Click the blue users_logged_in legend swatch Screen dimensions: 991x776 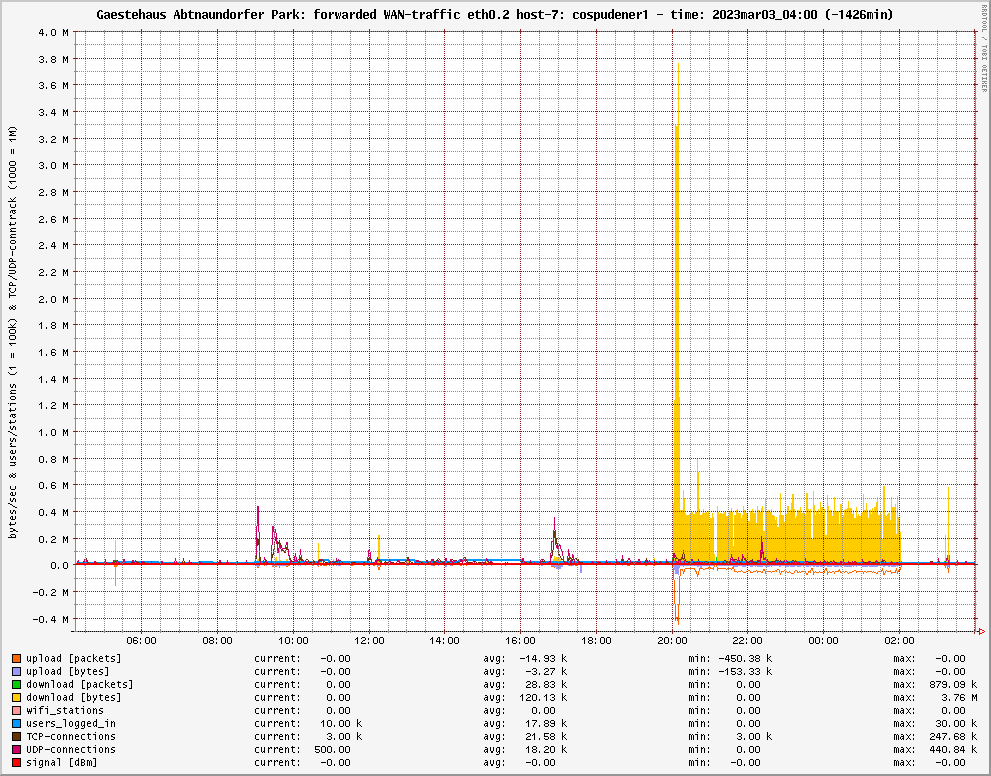pyautogui.click(x=16, y=724)
